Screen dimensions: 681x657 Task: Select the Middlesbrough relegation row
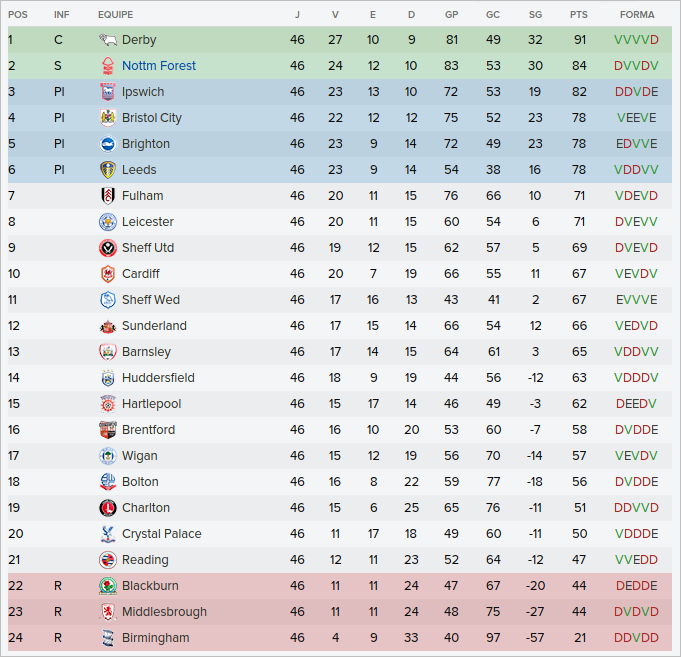point(340,612)
